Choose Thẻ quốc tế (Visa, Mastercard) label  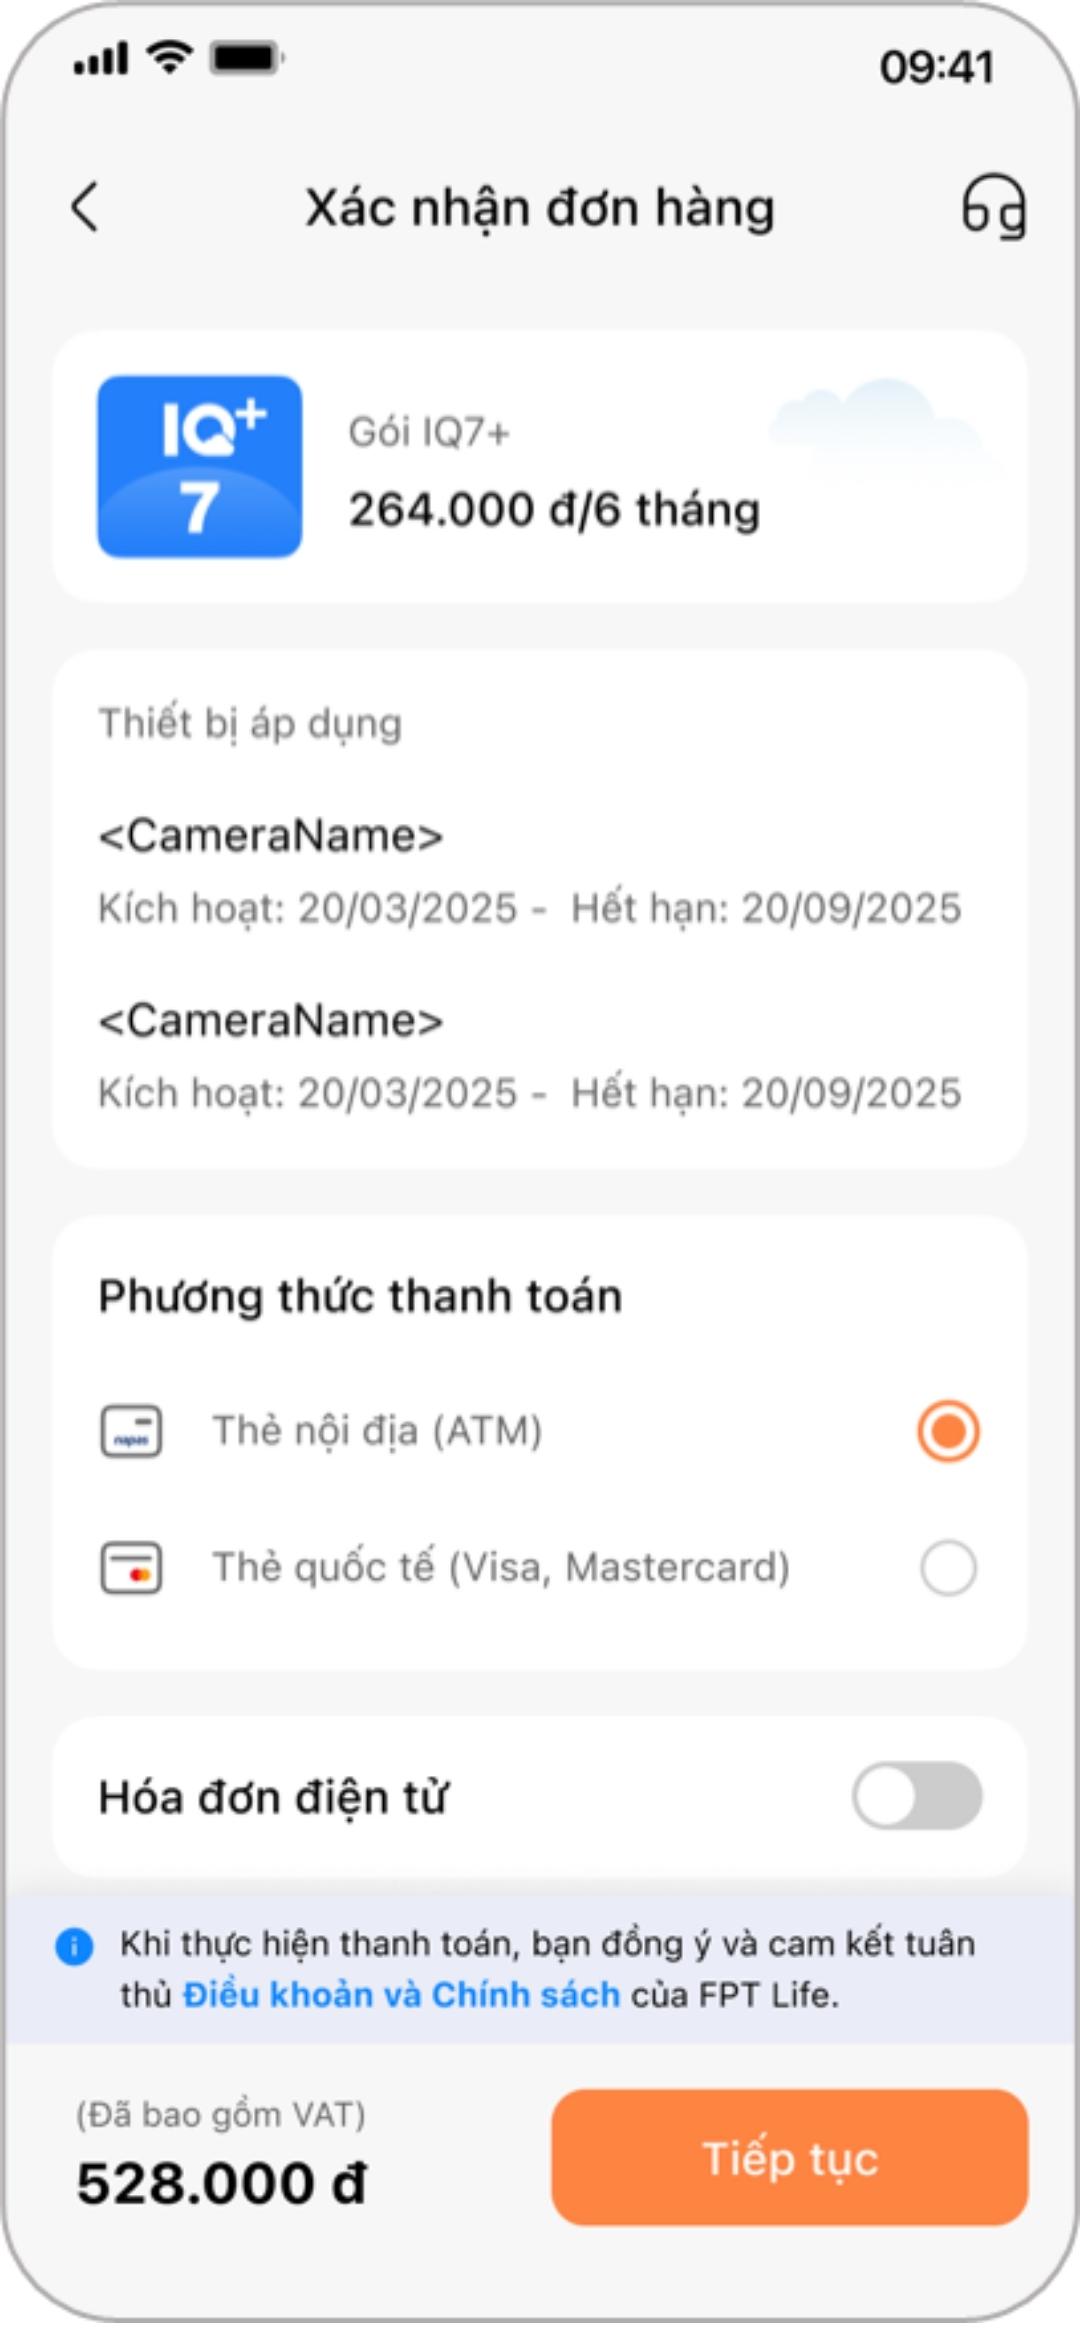point(501,1567)
